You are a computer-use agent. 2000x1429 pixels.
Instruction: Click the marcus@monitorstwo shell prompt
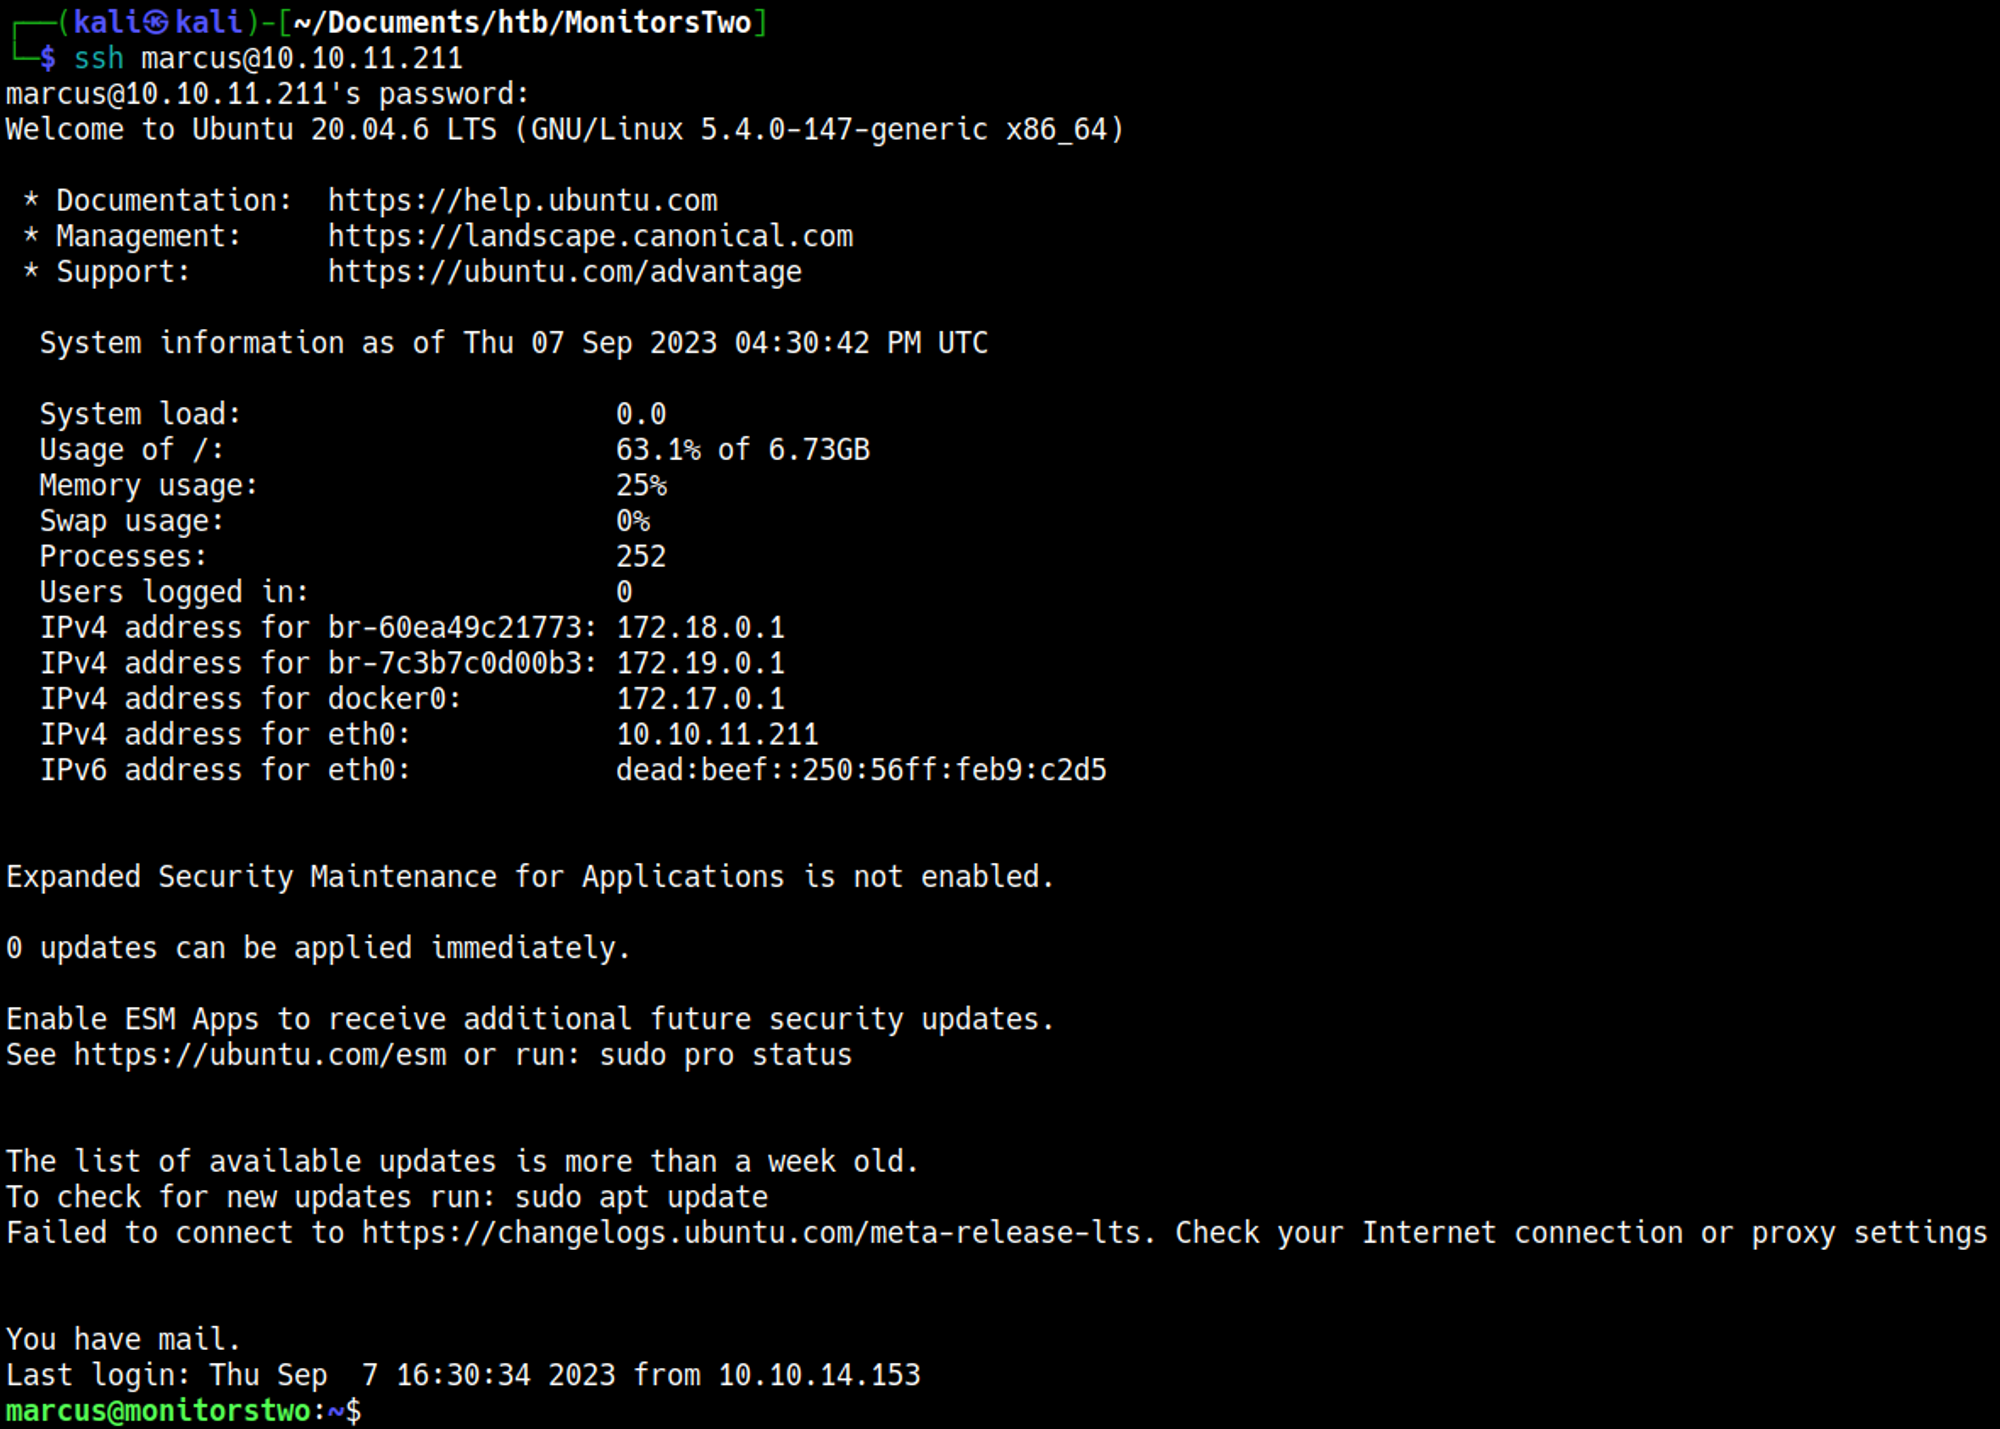158,1411
